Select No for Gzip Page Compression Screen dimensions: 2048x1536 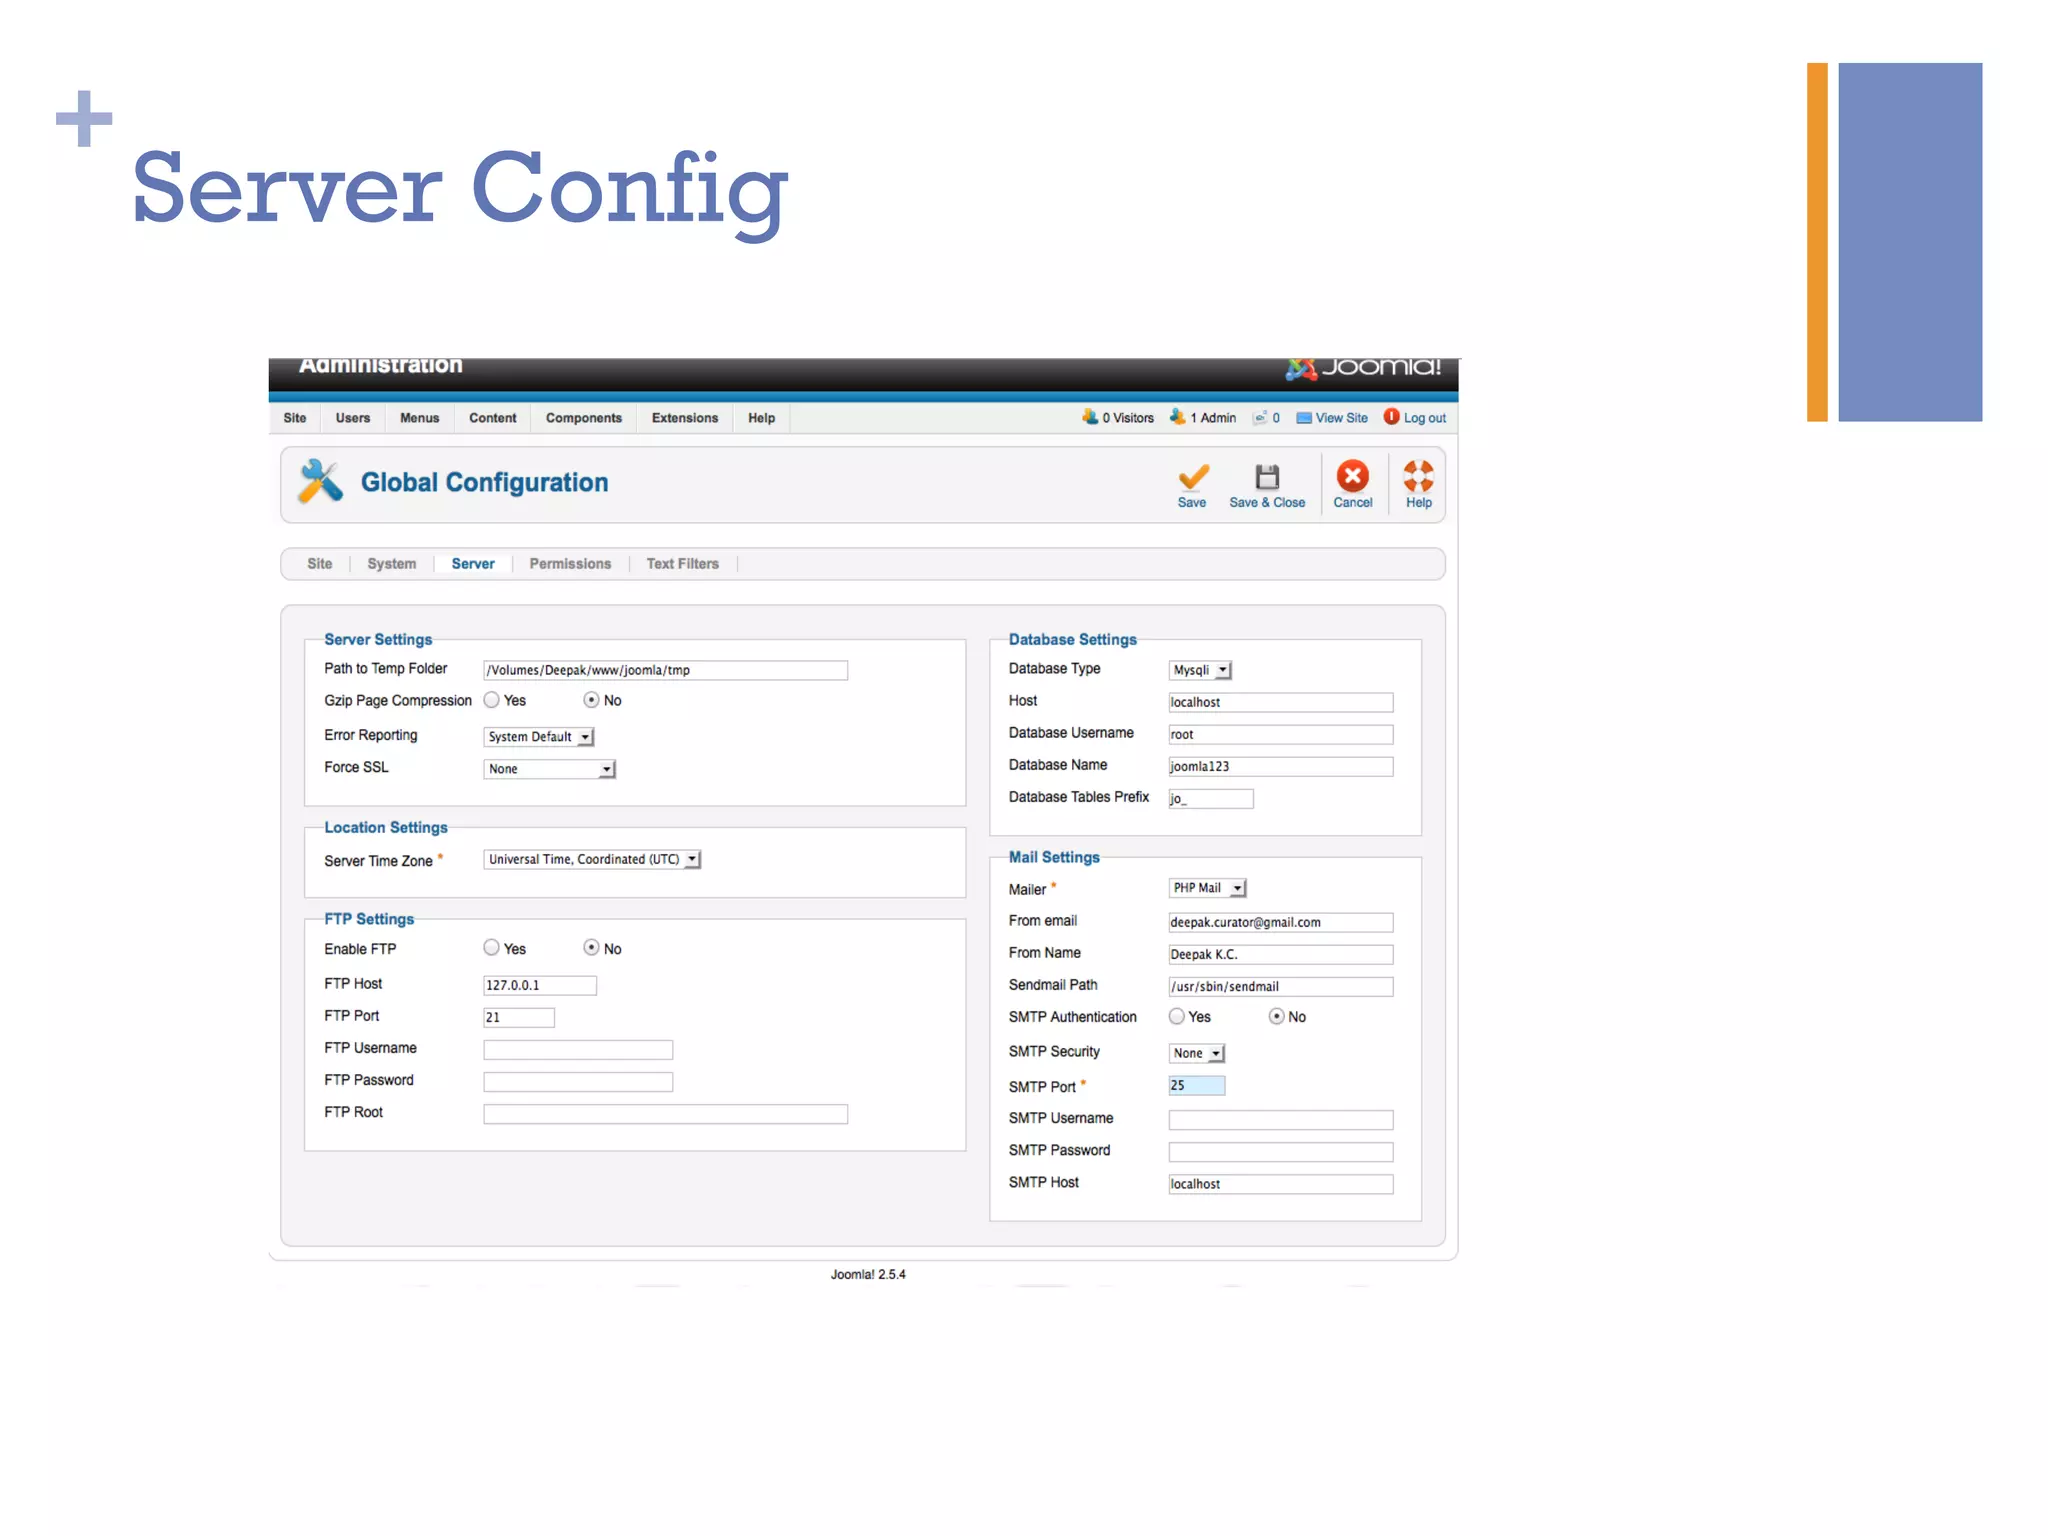[591, 700]
